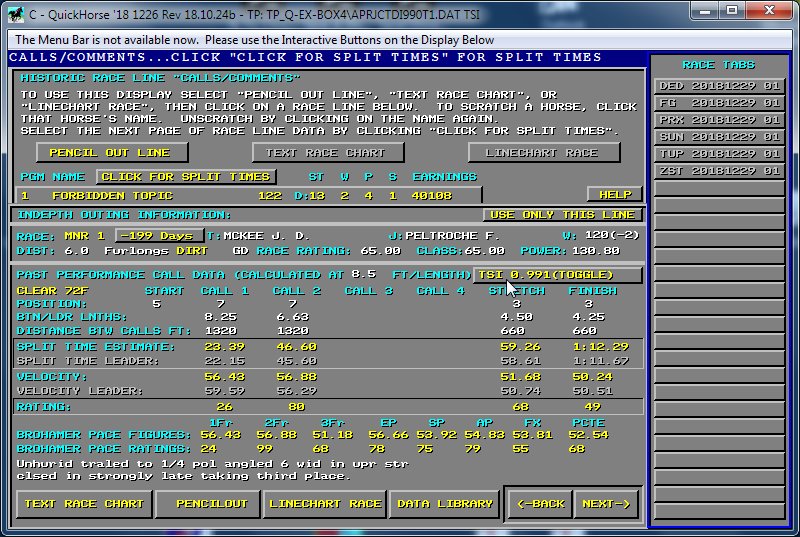This screenshot has height=537, width=800.
Task: Click the Call 2 velocity 56.88
Action: coord(296,377)
